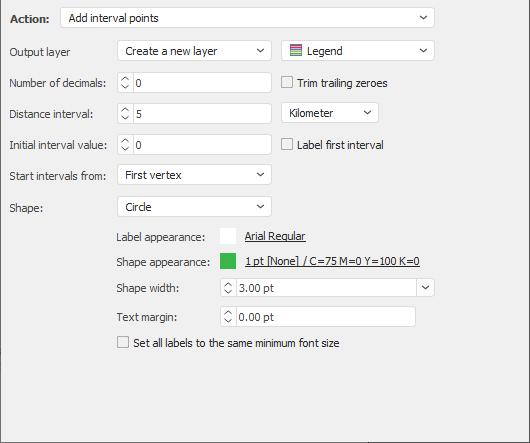Open the Arial Regular label appearance link
The width and height of the screenshot is (530, 443).
coord(275,236)
